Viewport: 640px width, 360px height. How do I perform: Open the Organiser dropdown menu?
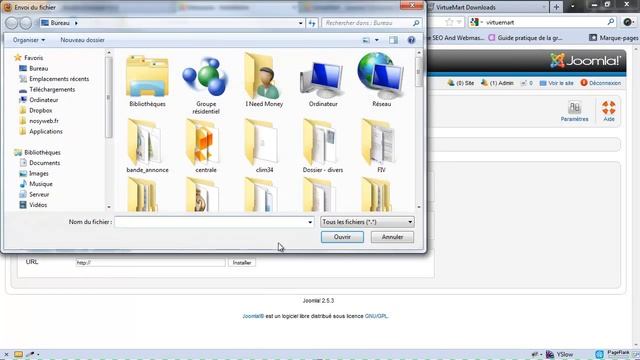tap(29, 40)
